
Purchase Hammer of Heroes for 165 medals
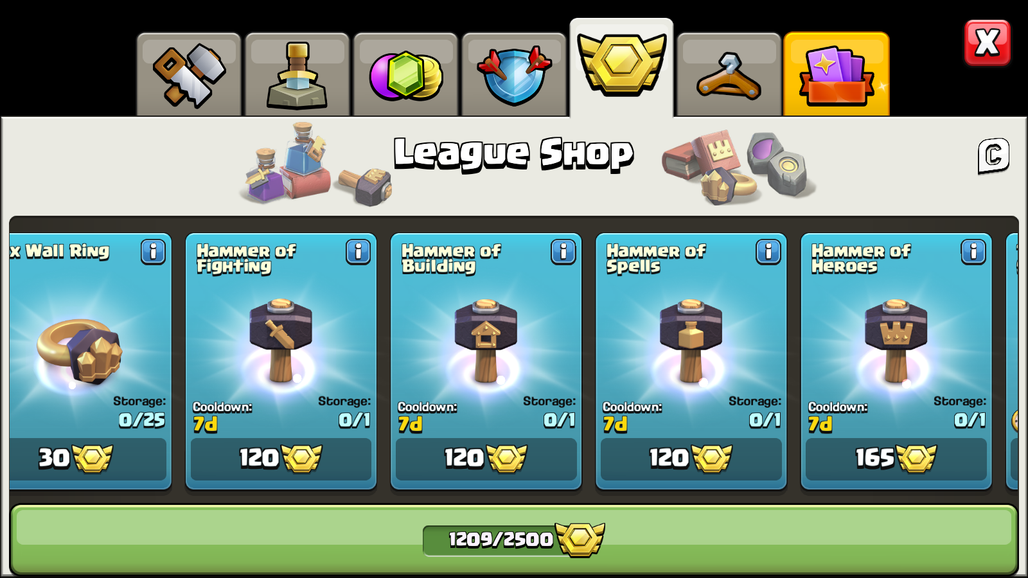coord(896,459)
